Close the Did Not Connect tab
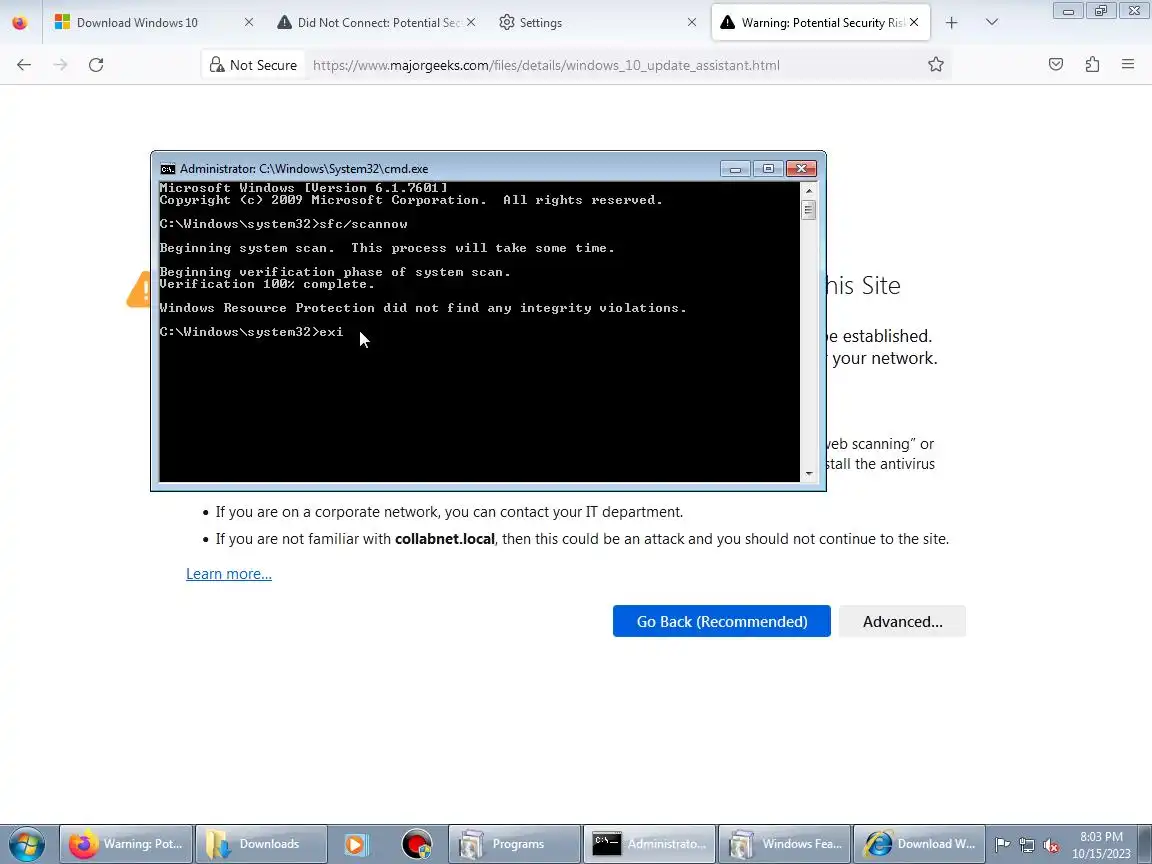This screenshot has height=864, width=1152. point(471,23)
